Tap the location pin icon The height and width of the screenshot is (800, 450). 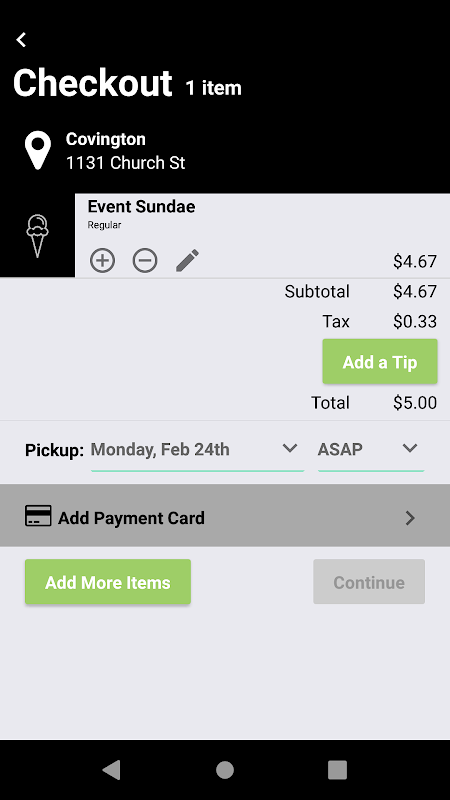tap(38, 151)
